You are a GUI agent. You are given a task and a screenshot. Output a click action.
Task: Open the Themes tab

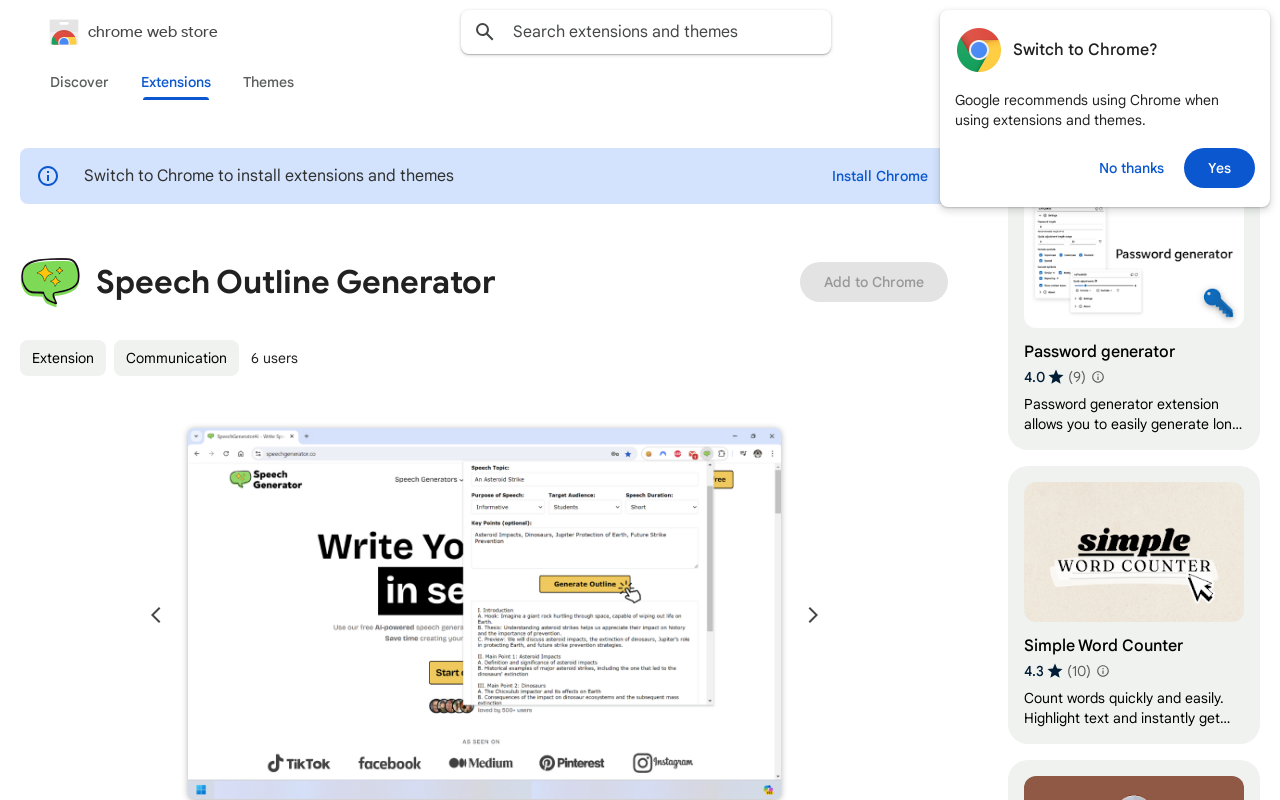pos(268,82)
